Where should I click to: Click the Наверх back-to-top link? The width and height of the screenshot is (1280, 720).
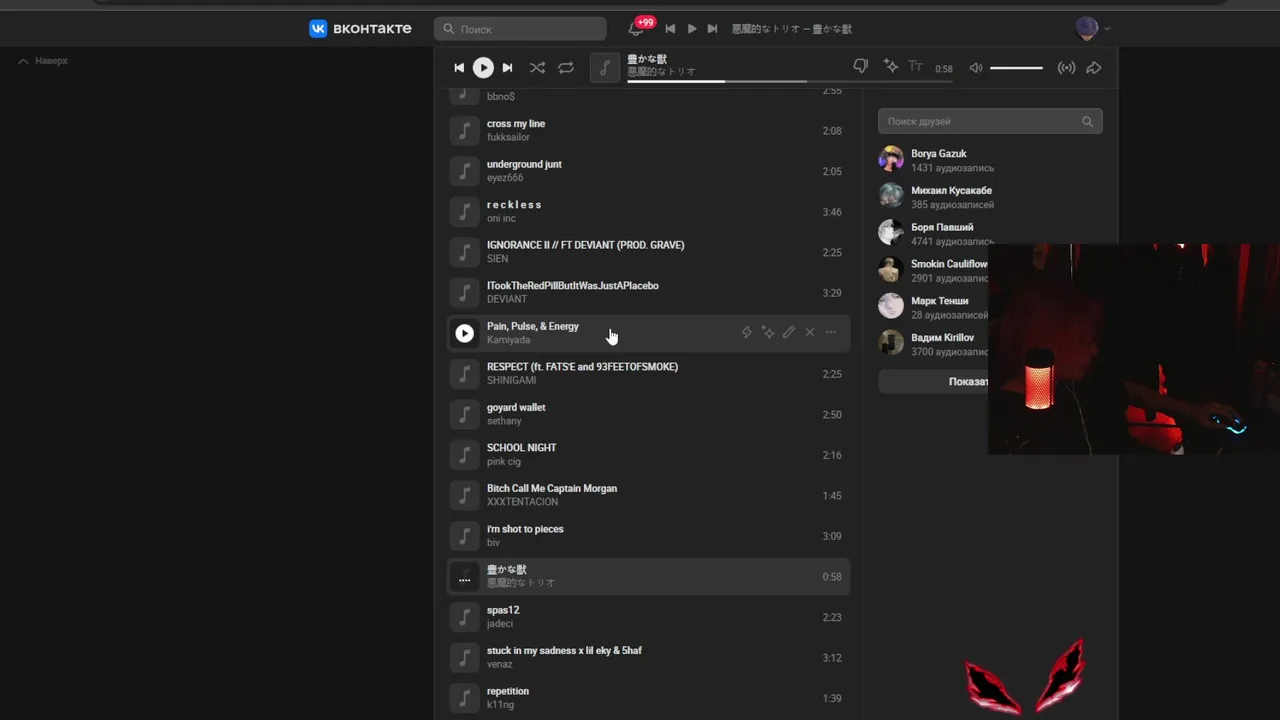[x=43, y=61]
